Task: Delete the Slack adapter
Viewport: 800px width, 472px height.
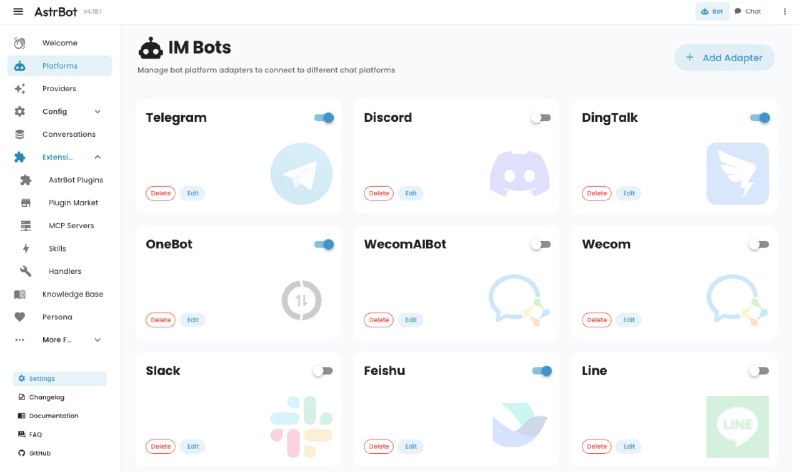Action: click(x=161, y=446)
